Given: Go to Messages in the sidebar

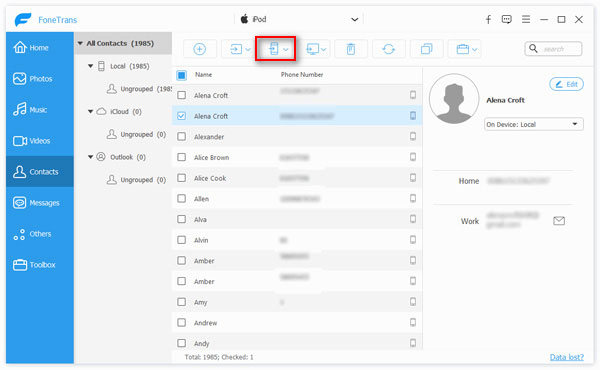Looking at the screenshot, I should [40, 203].
